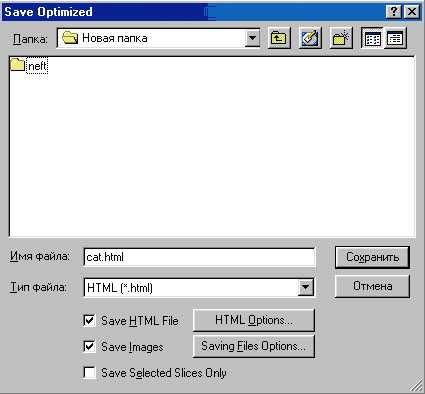The width and height of the screenshot is (425, 394).
Task: Switch to details view
Action: (x=395, y=38)
